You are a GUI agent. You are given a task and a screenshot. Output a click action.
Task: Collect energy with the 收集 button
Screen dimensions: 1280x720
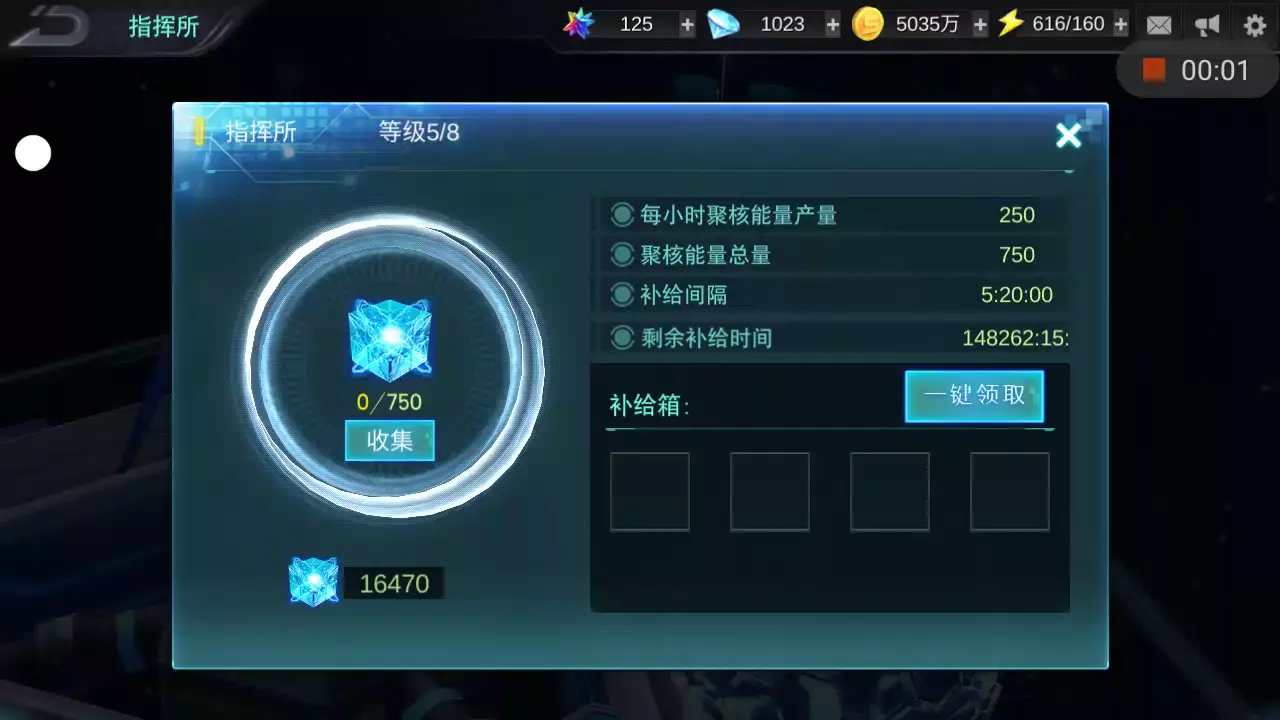390,440
